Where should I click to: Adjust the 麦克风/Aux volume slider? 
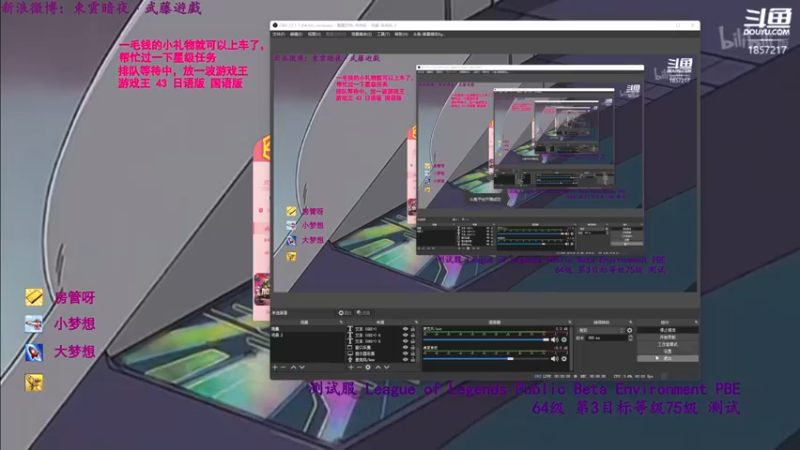[486, 340]
